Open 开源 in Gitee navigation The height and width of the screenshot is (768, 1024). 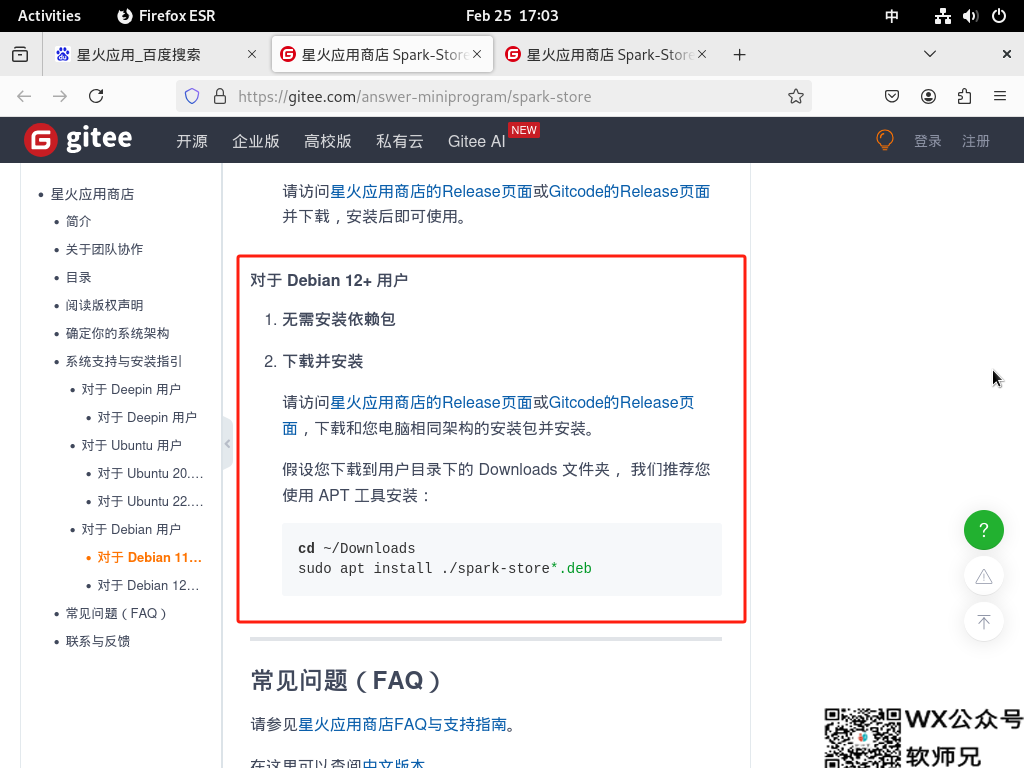192,141
